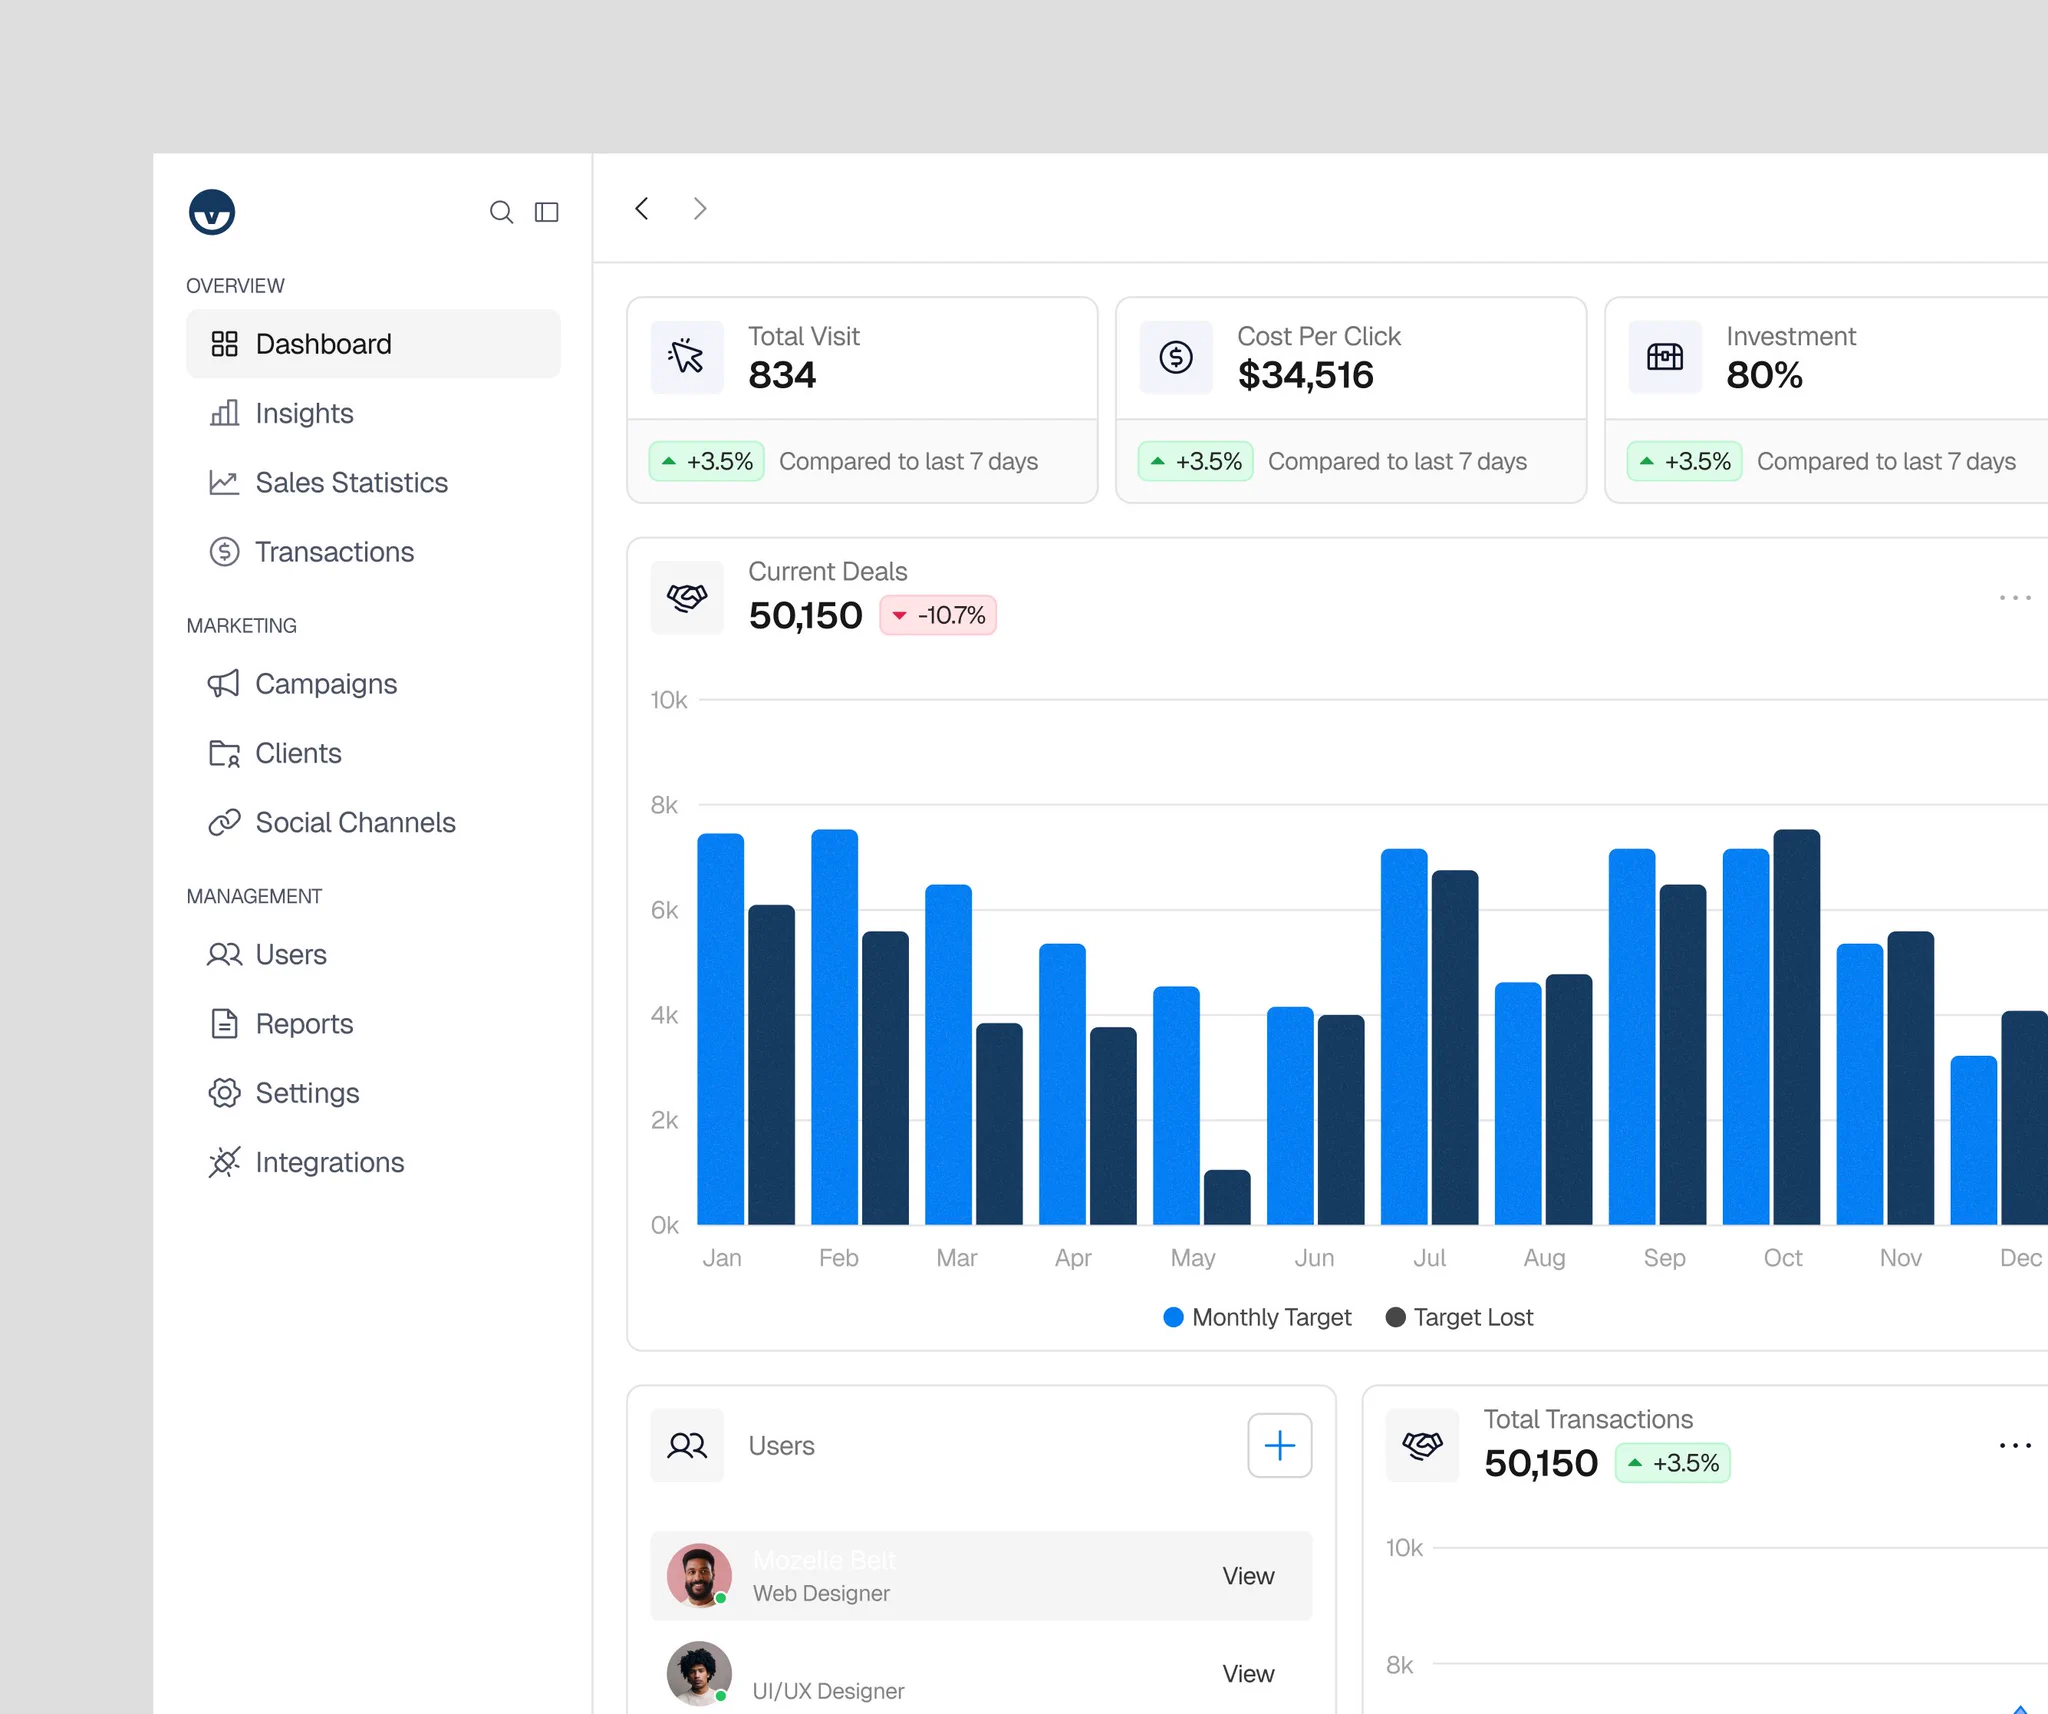The image size is (2048, 1714).
Task: View the Web Designer user
Action: pyautogui.click(x=1248, y=1576)
